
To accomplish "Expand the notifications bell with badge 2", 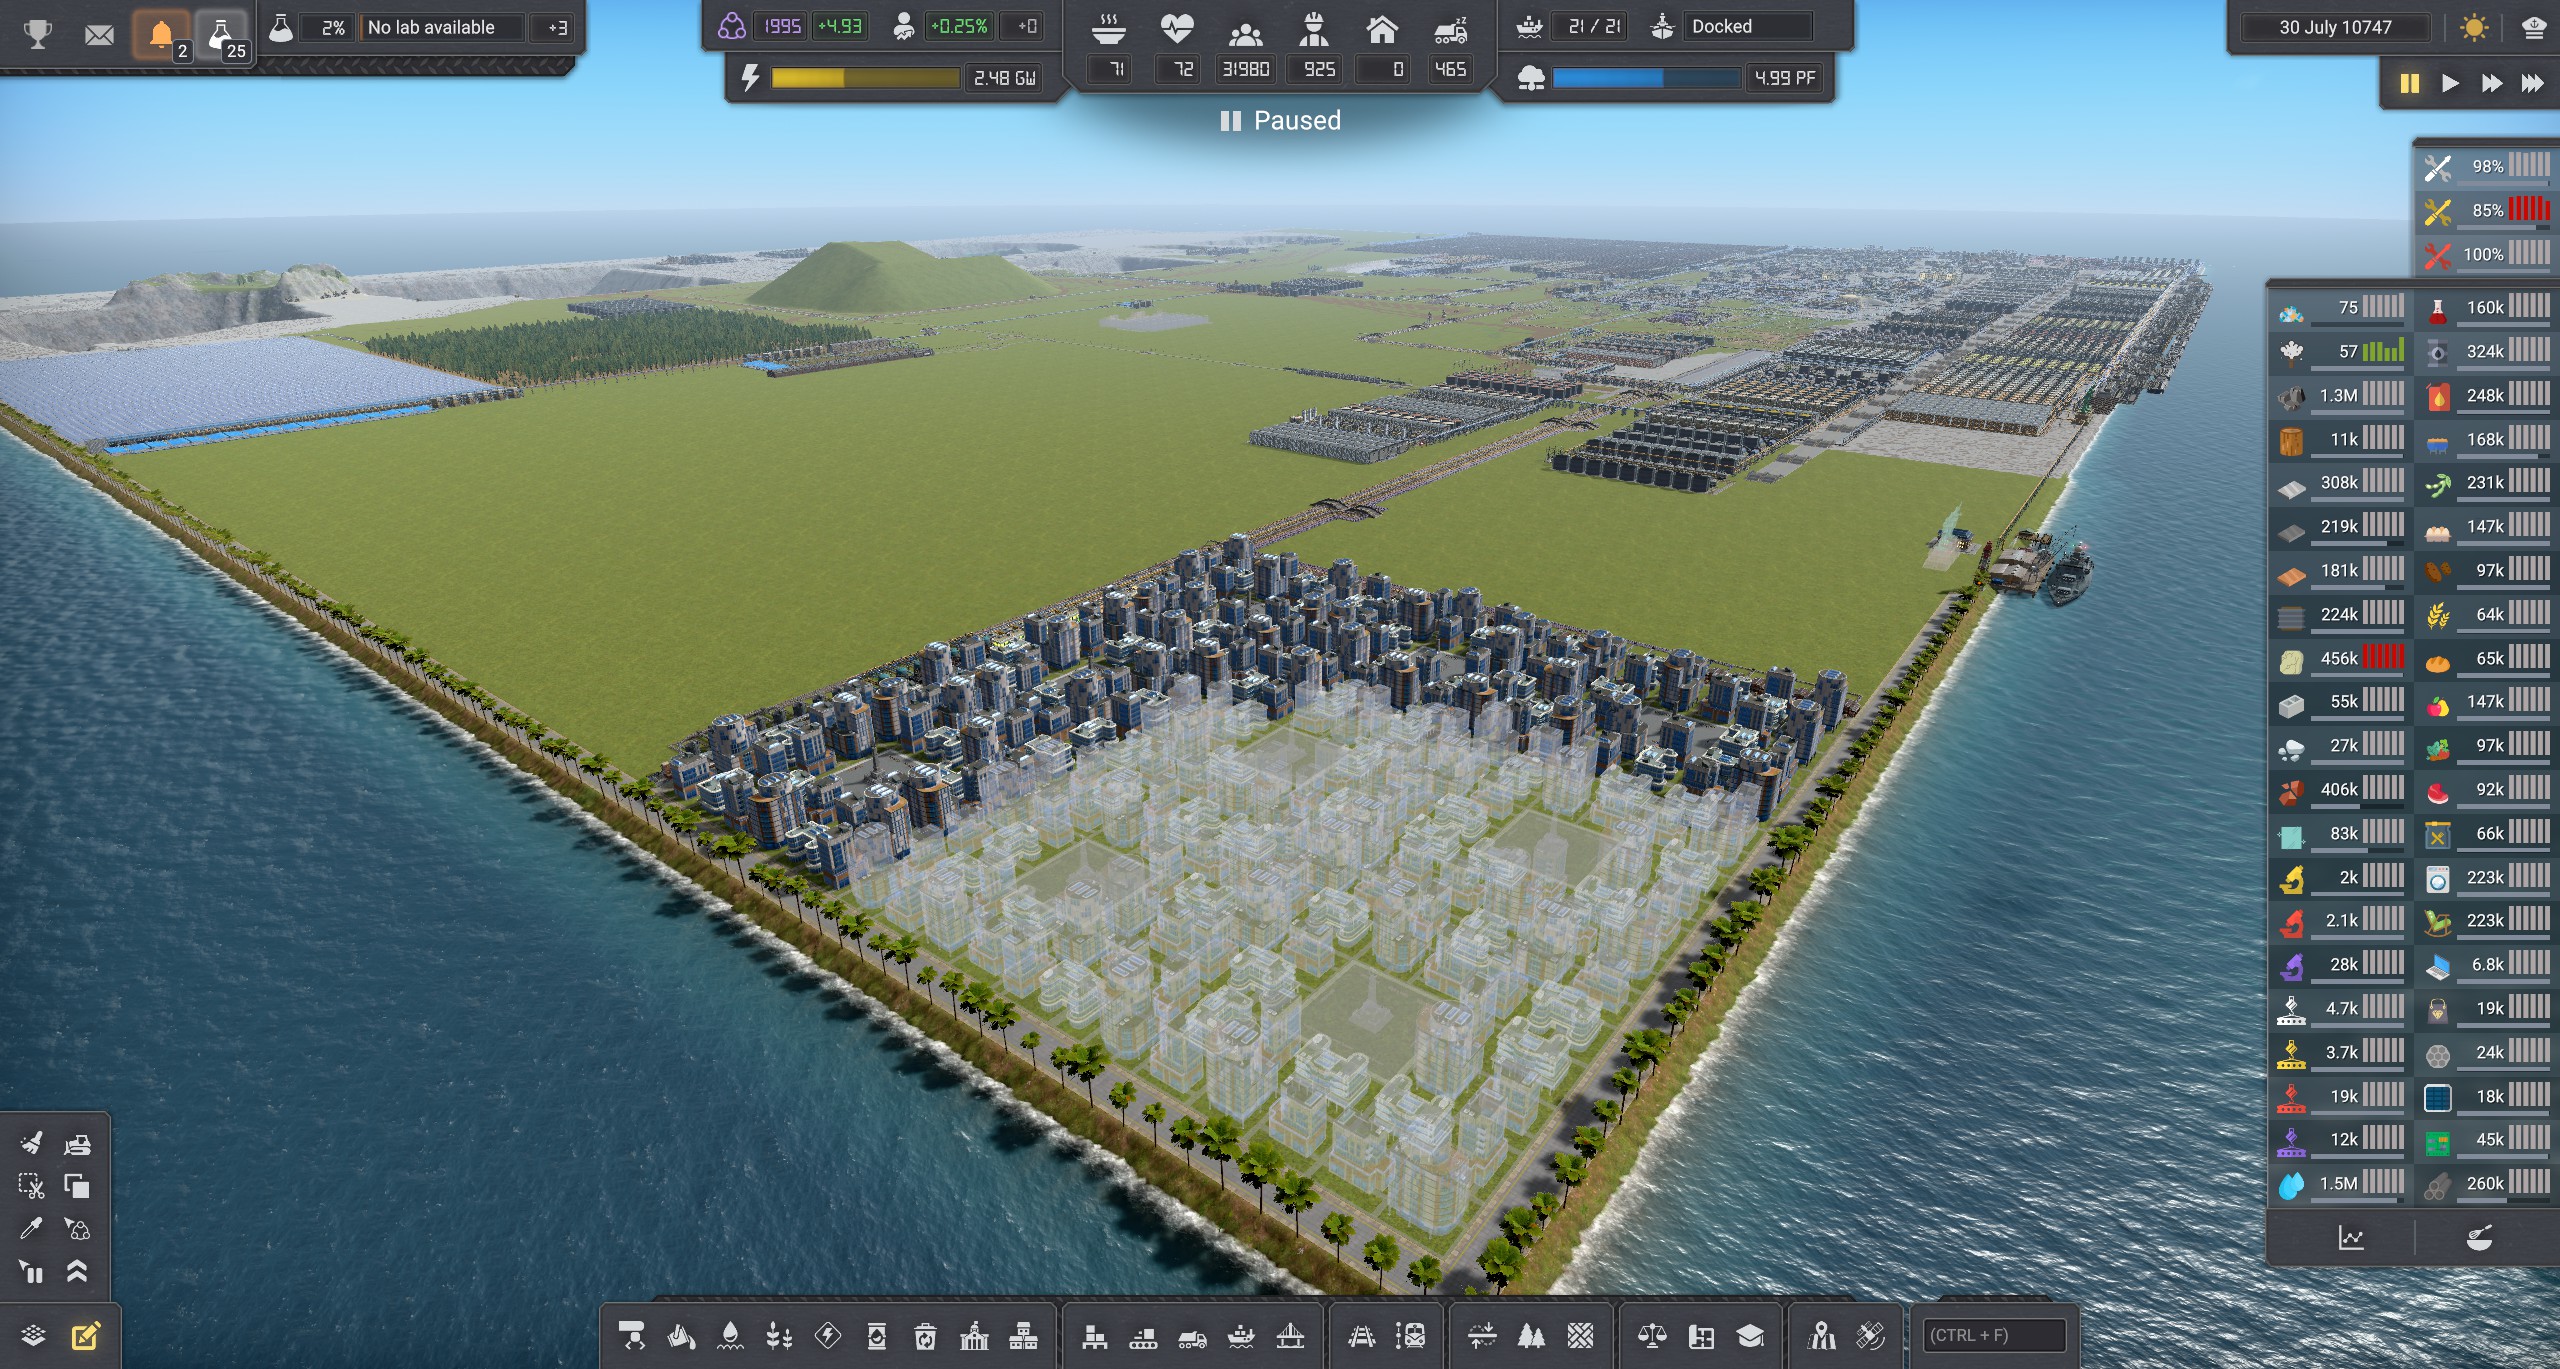I will pyautogui.click(x=161, y=35).
